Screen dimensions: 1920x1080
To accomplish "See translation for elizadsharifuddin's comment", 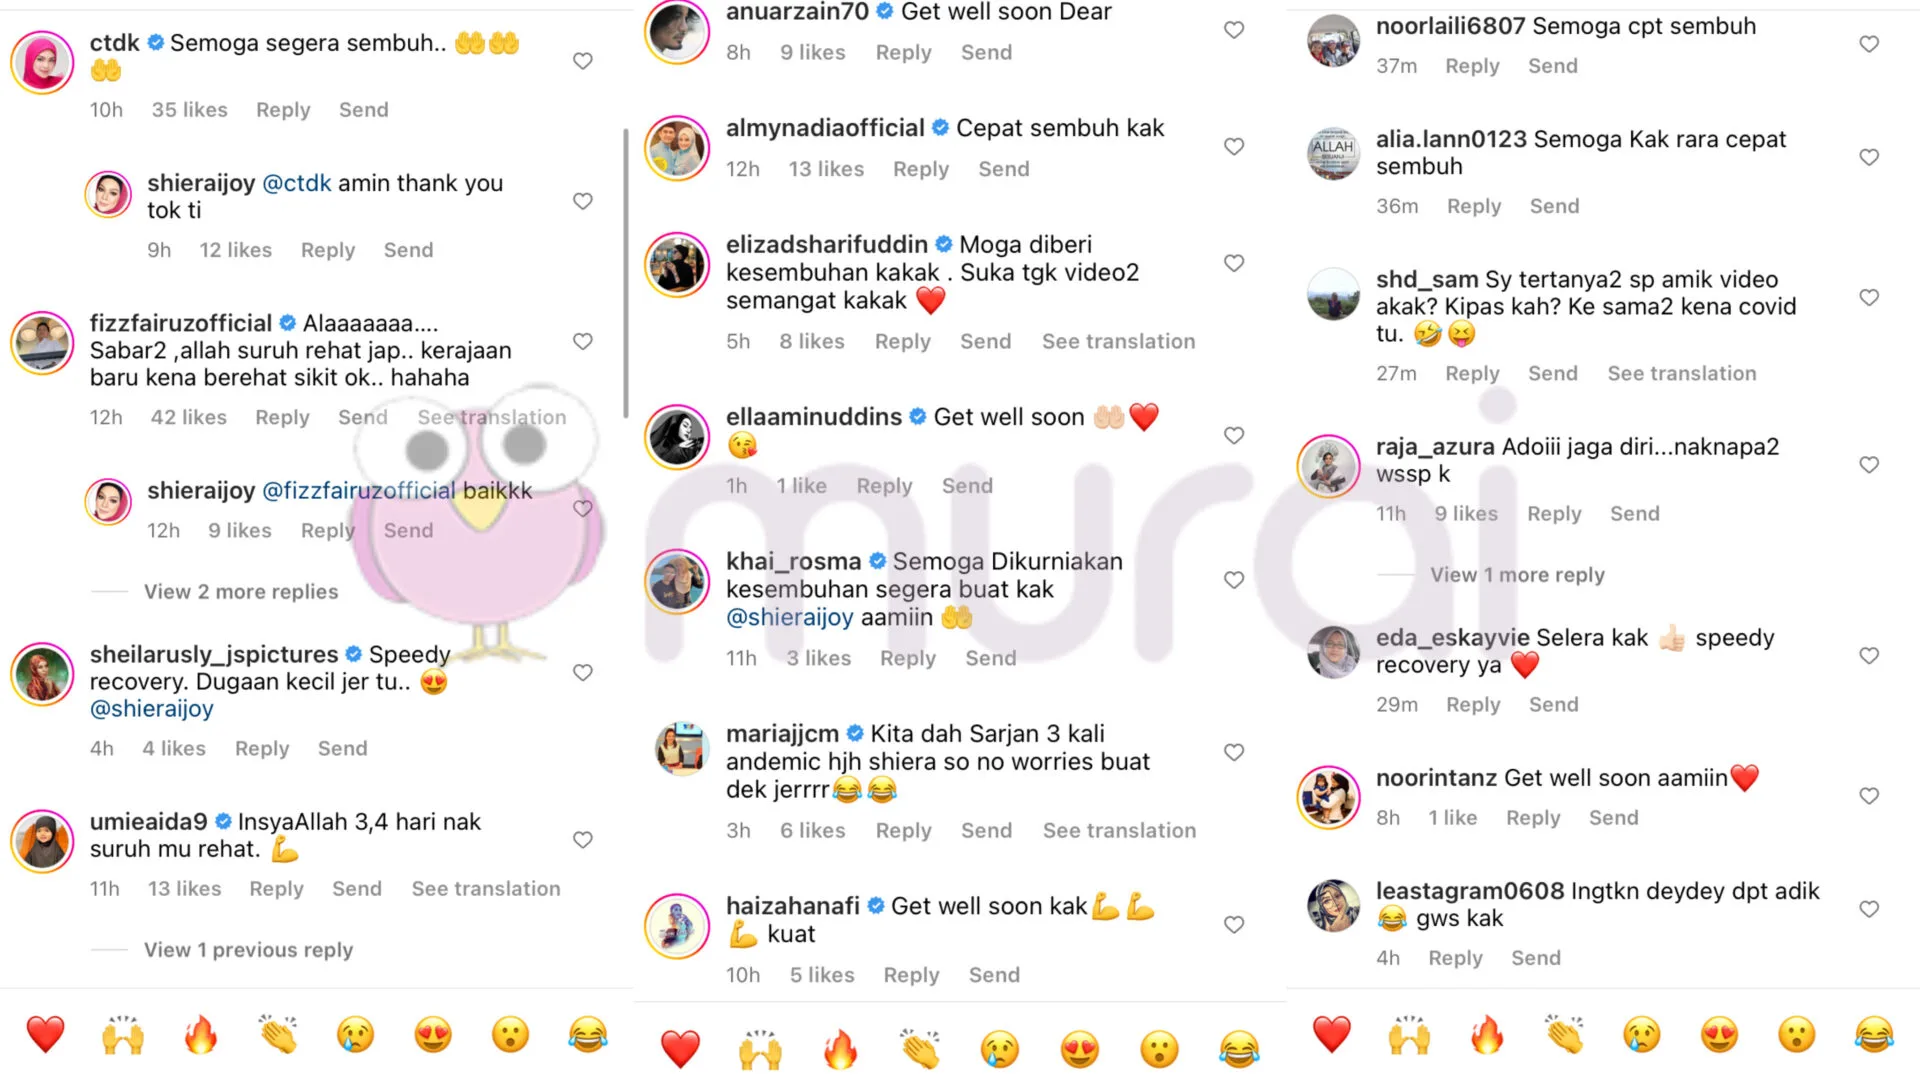I will pos(1118,342).
